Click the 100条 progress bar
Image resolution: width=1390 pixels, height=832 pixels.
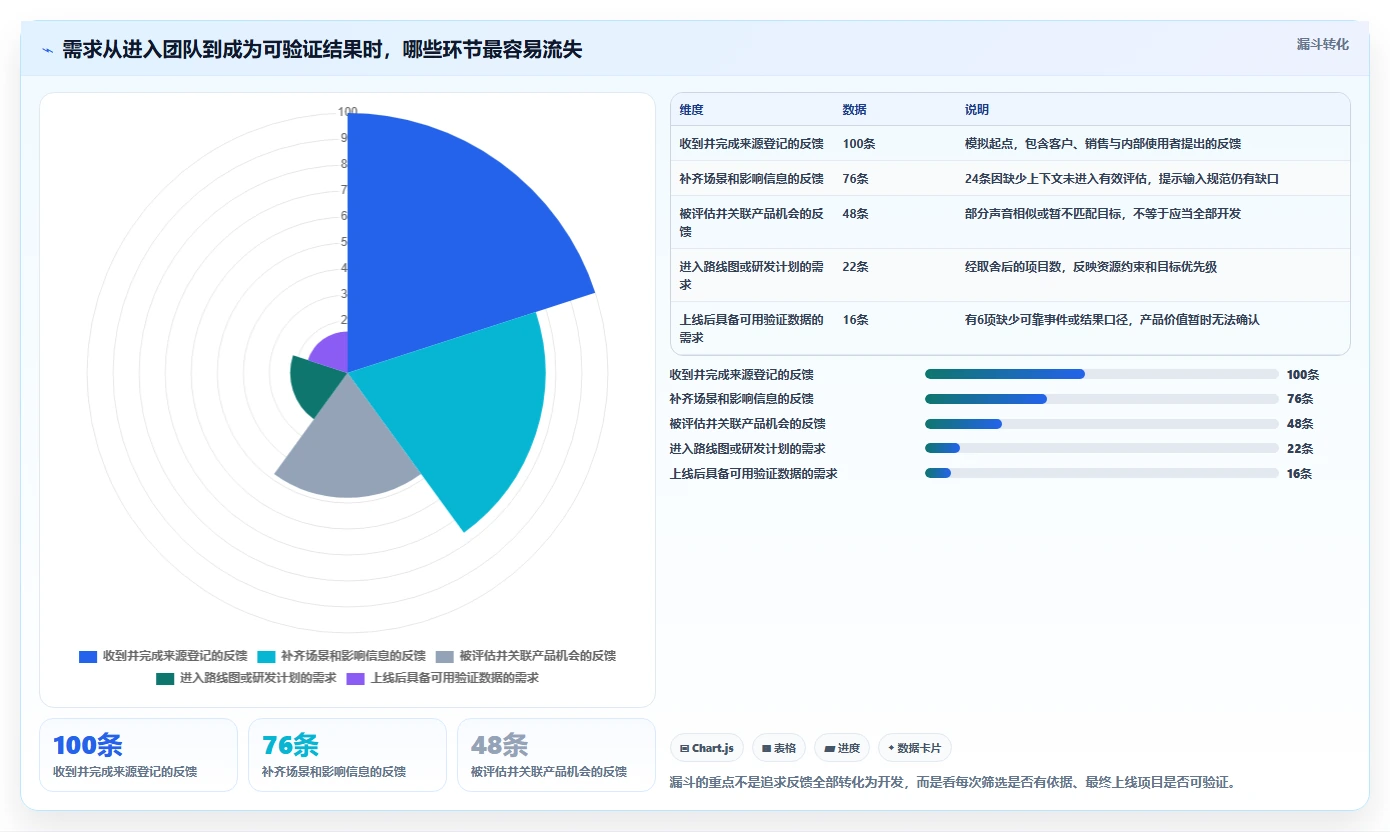[1102, 374]
